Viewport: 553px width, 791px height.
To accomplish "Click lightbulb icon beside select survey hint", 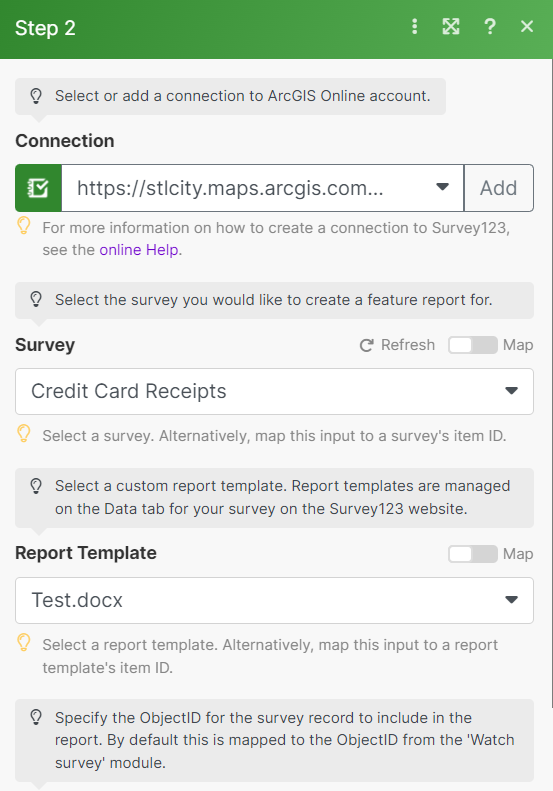I will pyautogui.click(x=36, y=300).
